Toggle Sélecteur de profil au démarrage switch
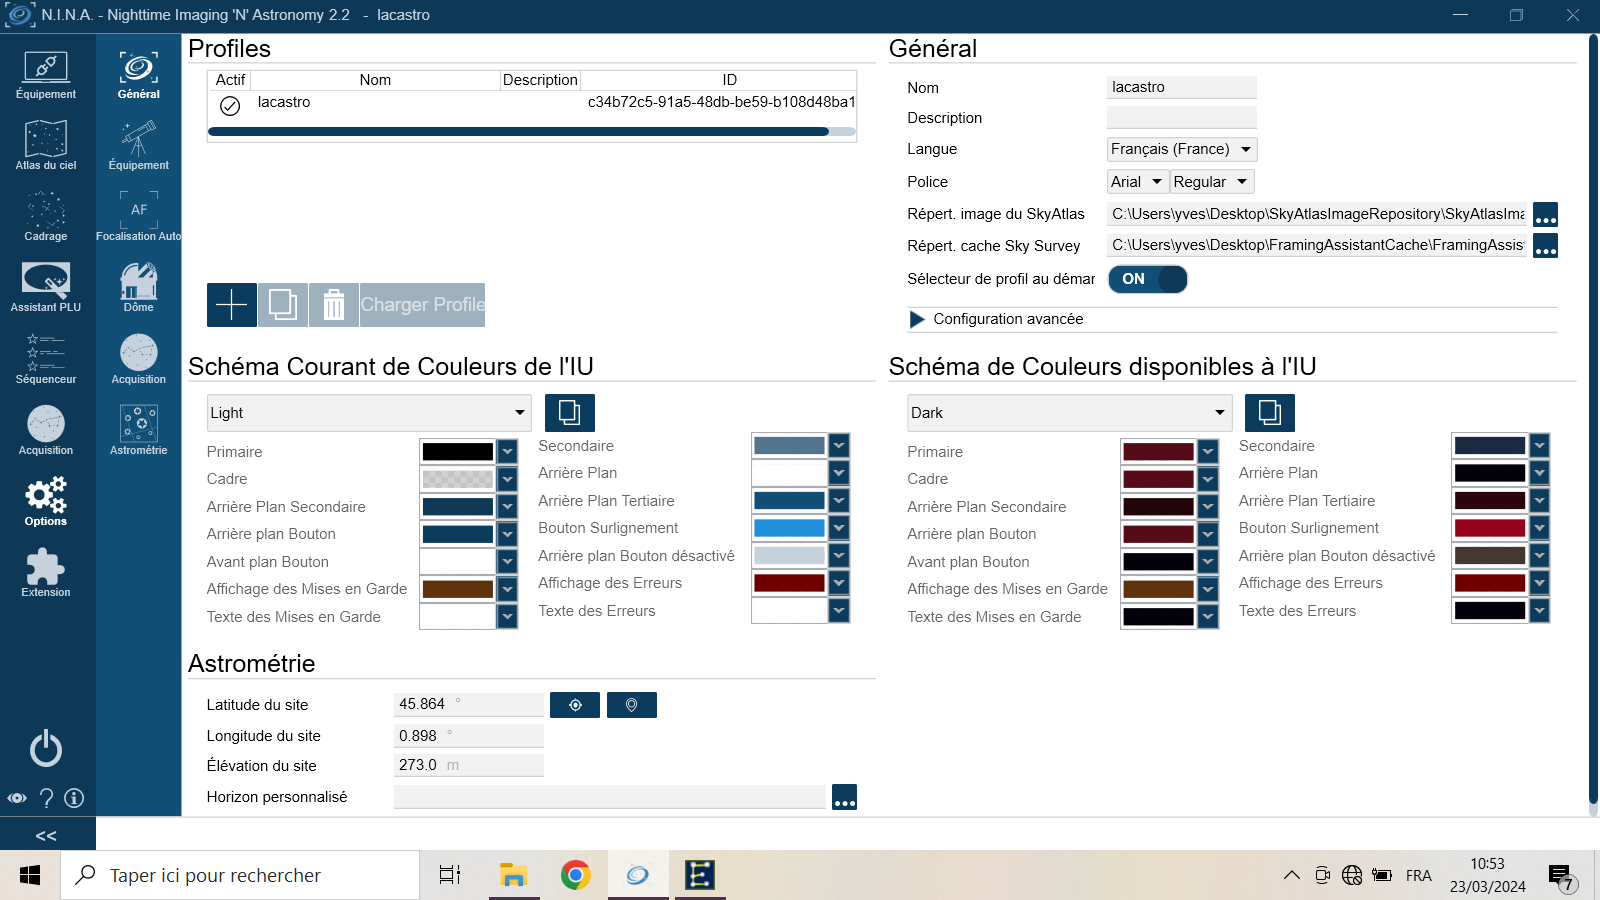 (x=1148, y=279)
